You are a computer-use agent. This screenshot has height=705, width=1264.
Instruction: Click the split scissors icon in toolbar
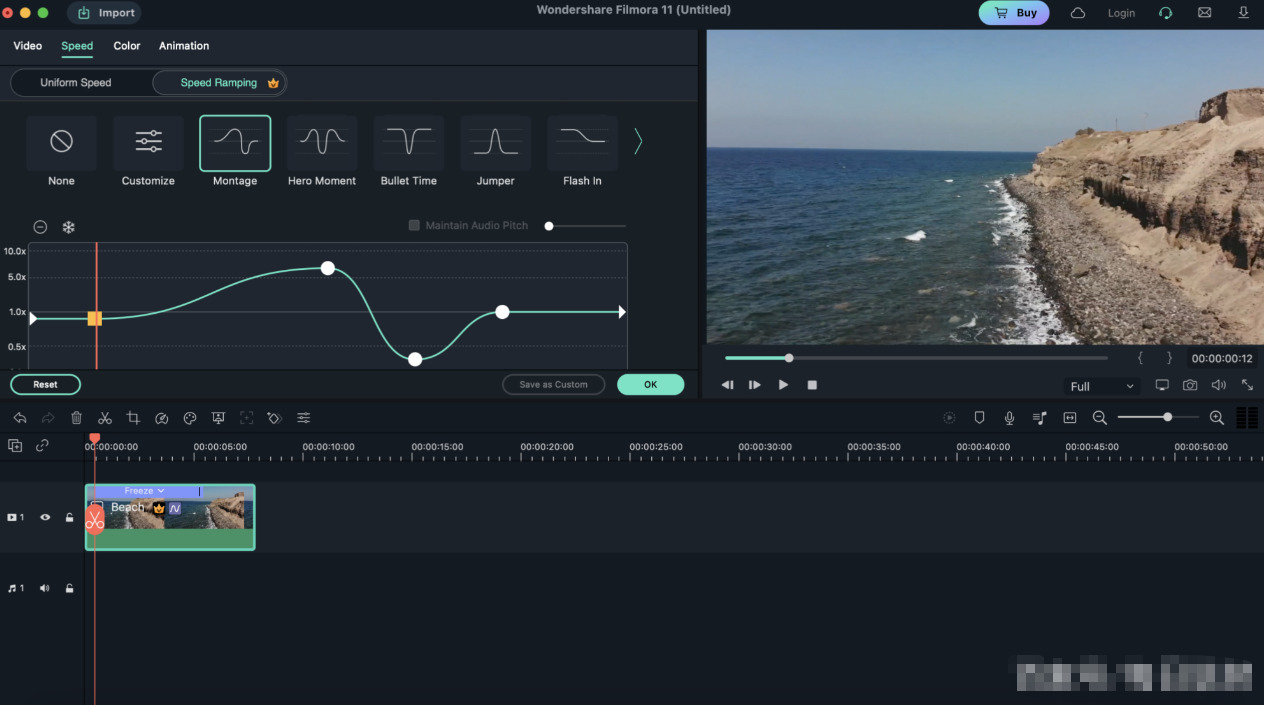click(104, 418)
